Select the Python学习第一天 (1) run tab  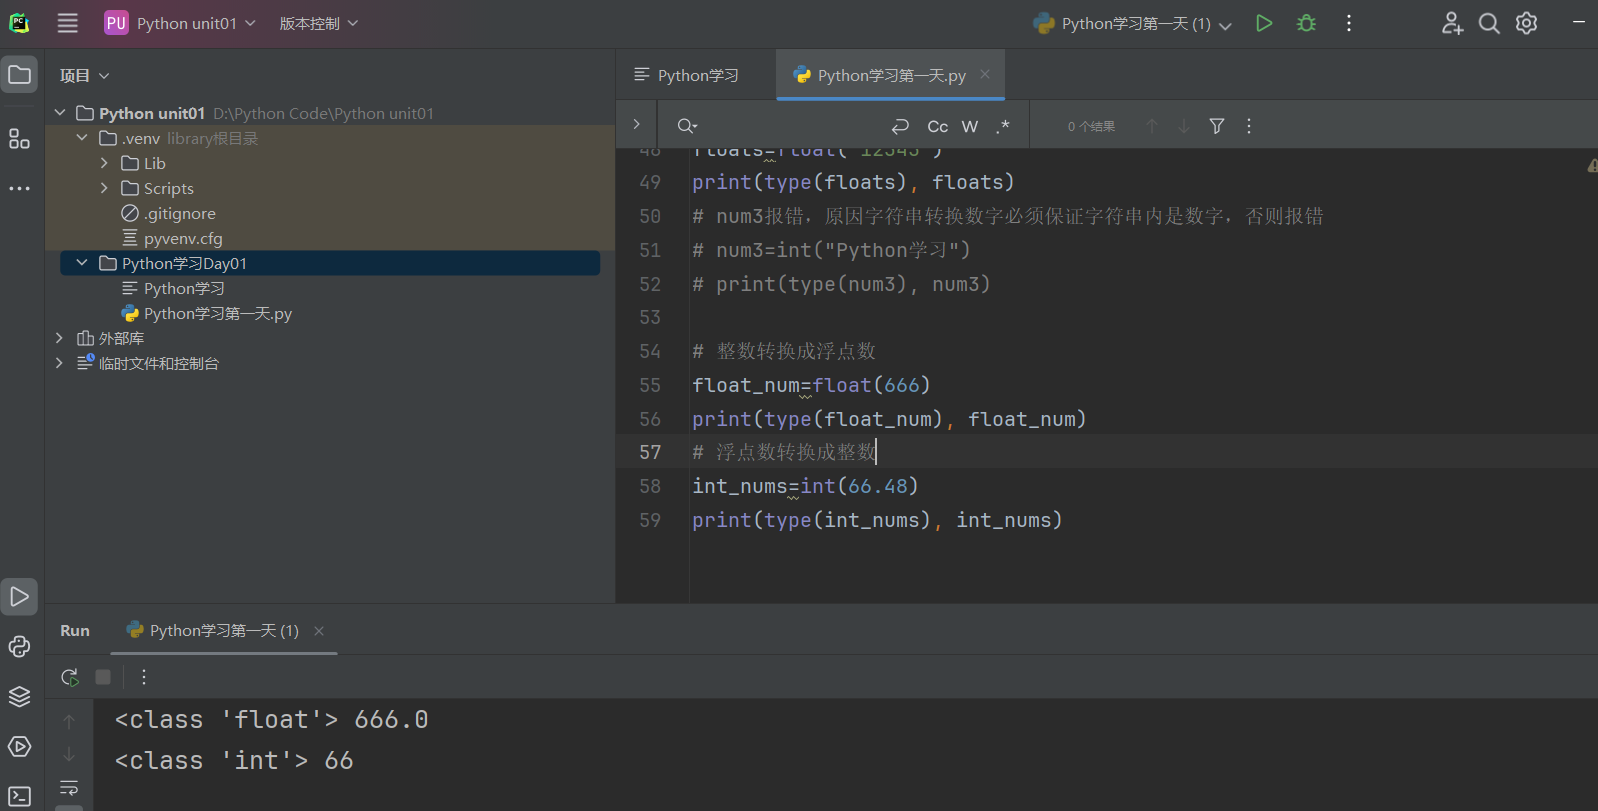(214, 630)
